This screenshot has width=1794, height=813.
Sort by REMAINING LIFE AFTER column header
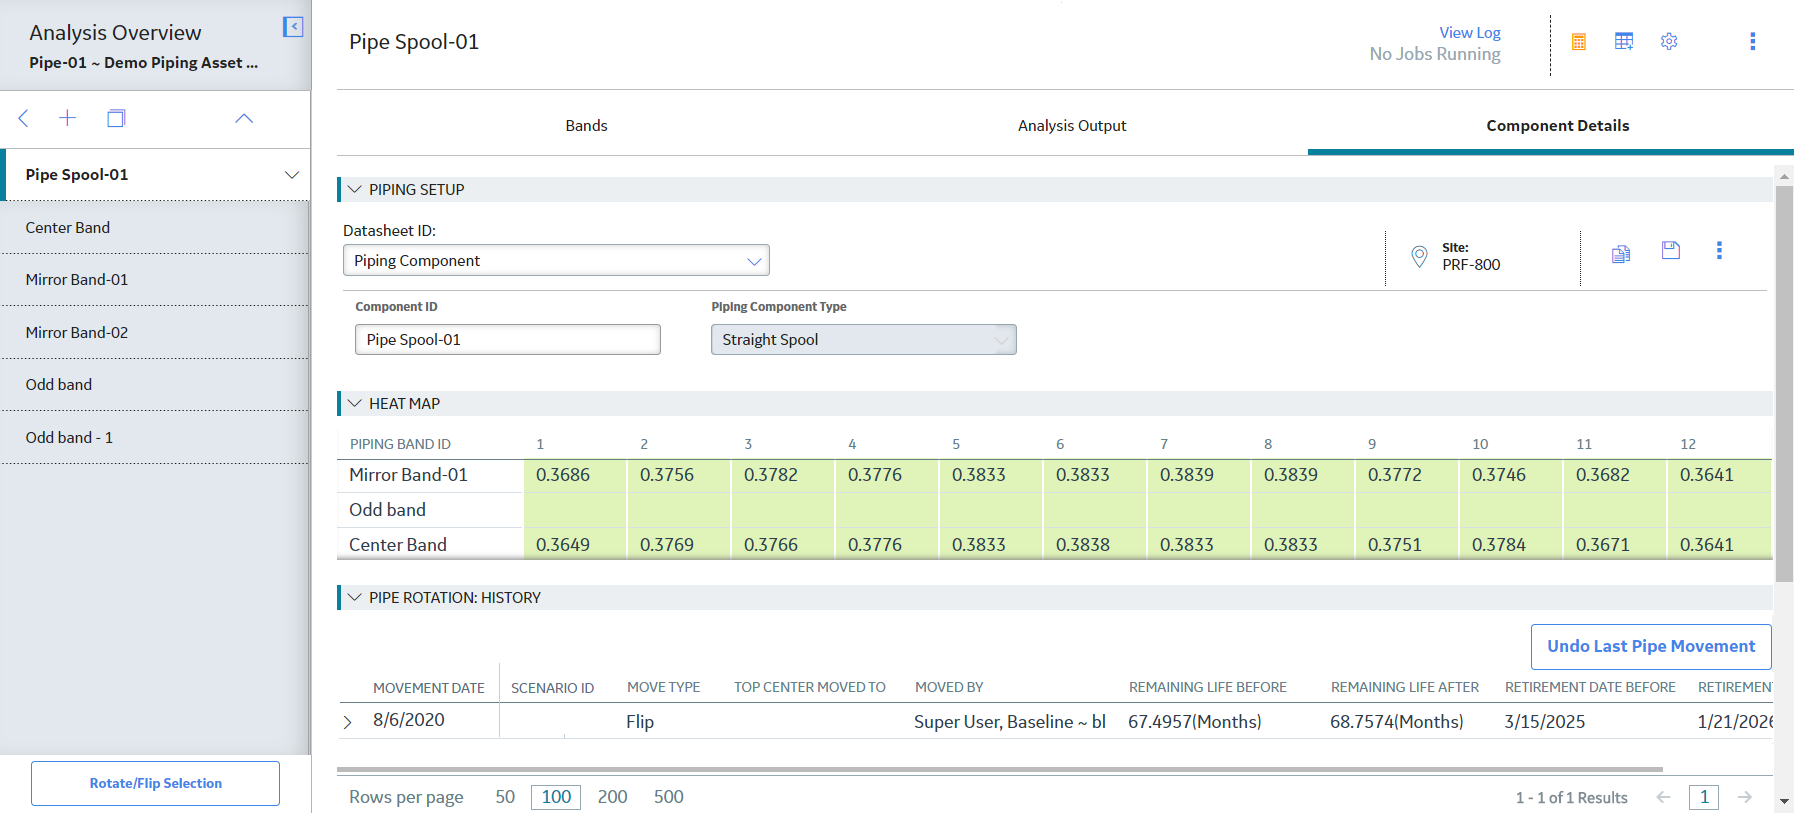(x=1404, y=688)
